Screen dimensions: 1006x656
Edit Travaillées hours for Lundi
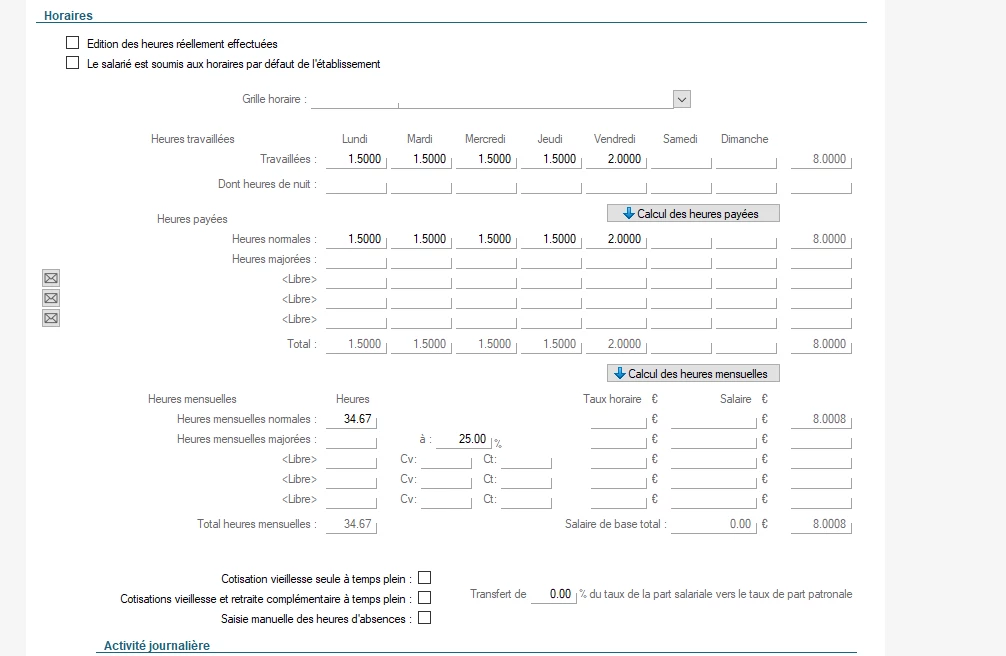tap(356, 159)
